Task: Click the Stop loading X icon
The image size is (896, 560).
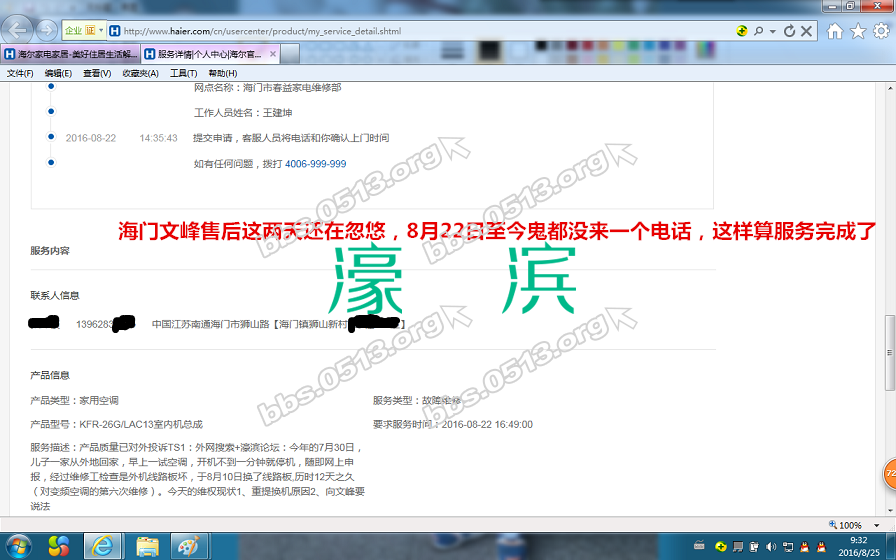Action: 806,32
